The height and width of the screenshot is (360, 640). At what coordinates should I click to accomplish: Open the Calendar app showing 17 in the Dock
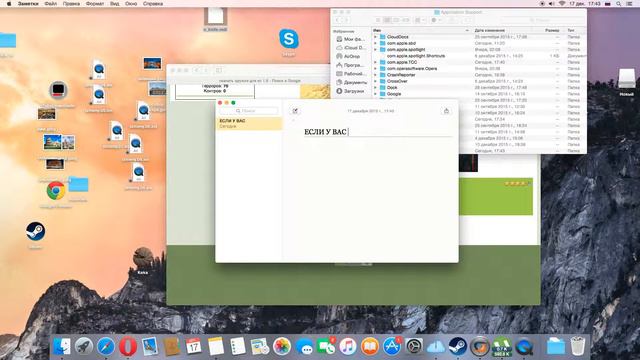[193, 347]
